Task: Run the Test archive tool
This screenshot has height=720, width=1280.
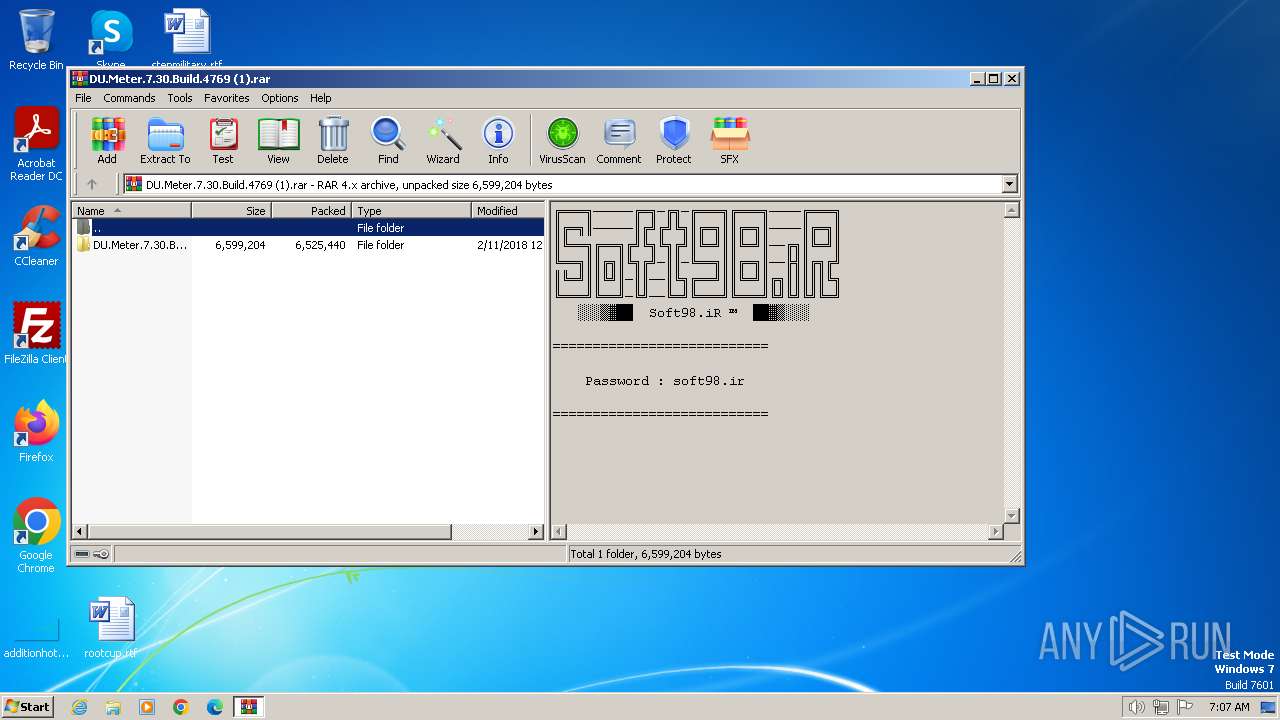Action: pos(223,140)
